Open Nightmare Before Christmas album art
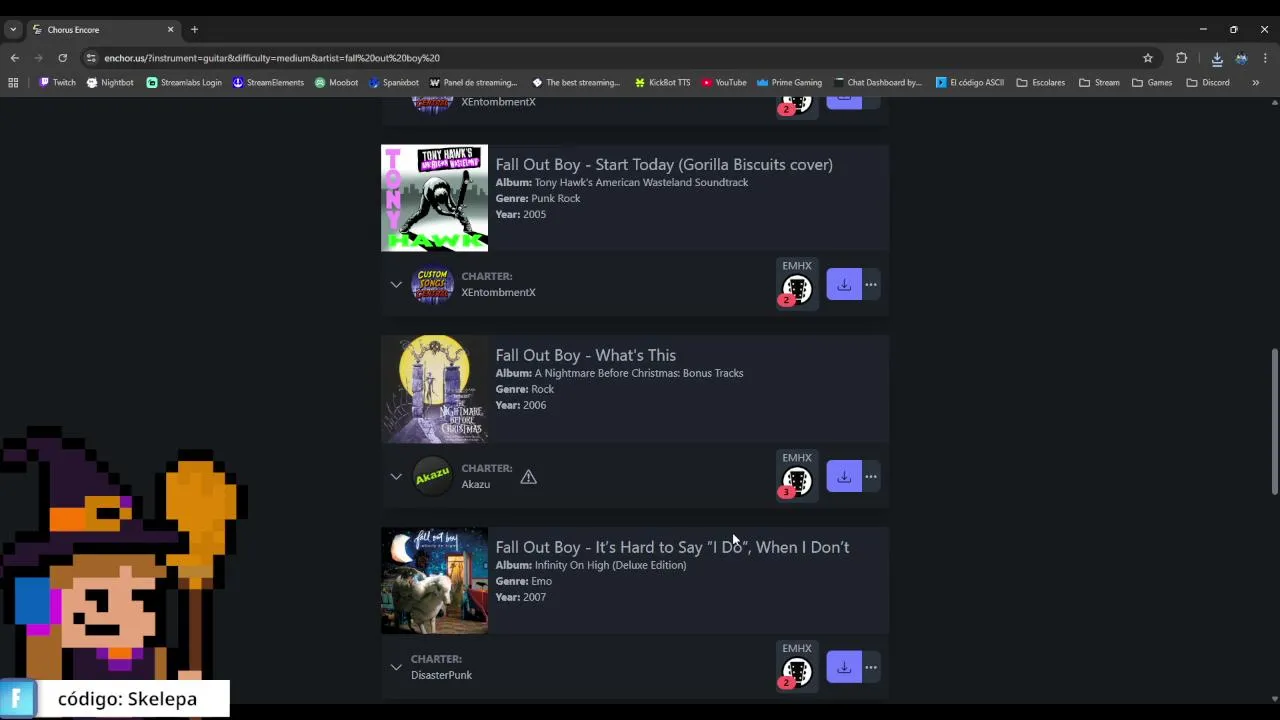The height and width of the screenshot is (720, 1280). coord(434,389)
